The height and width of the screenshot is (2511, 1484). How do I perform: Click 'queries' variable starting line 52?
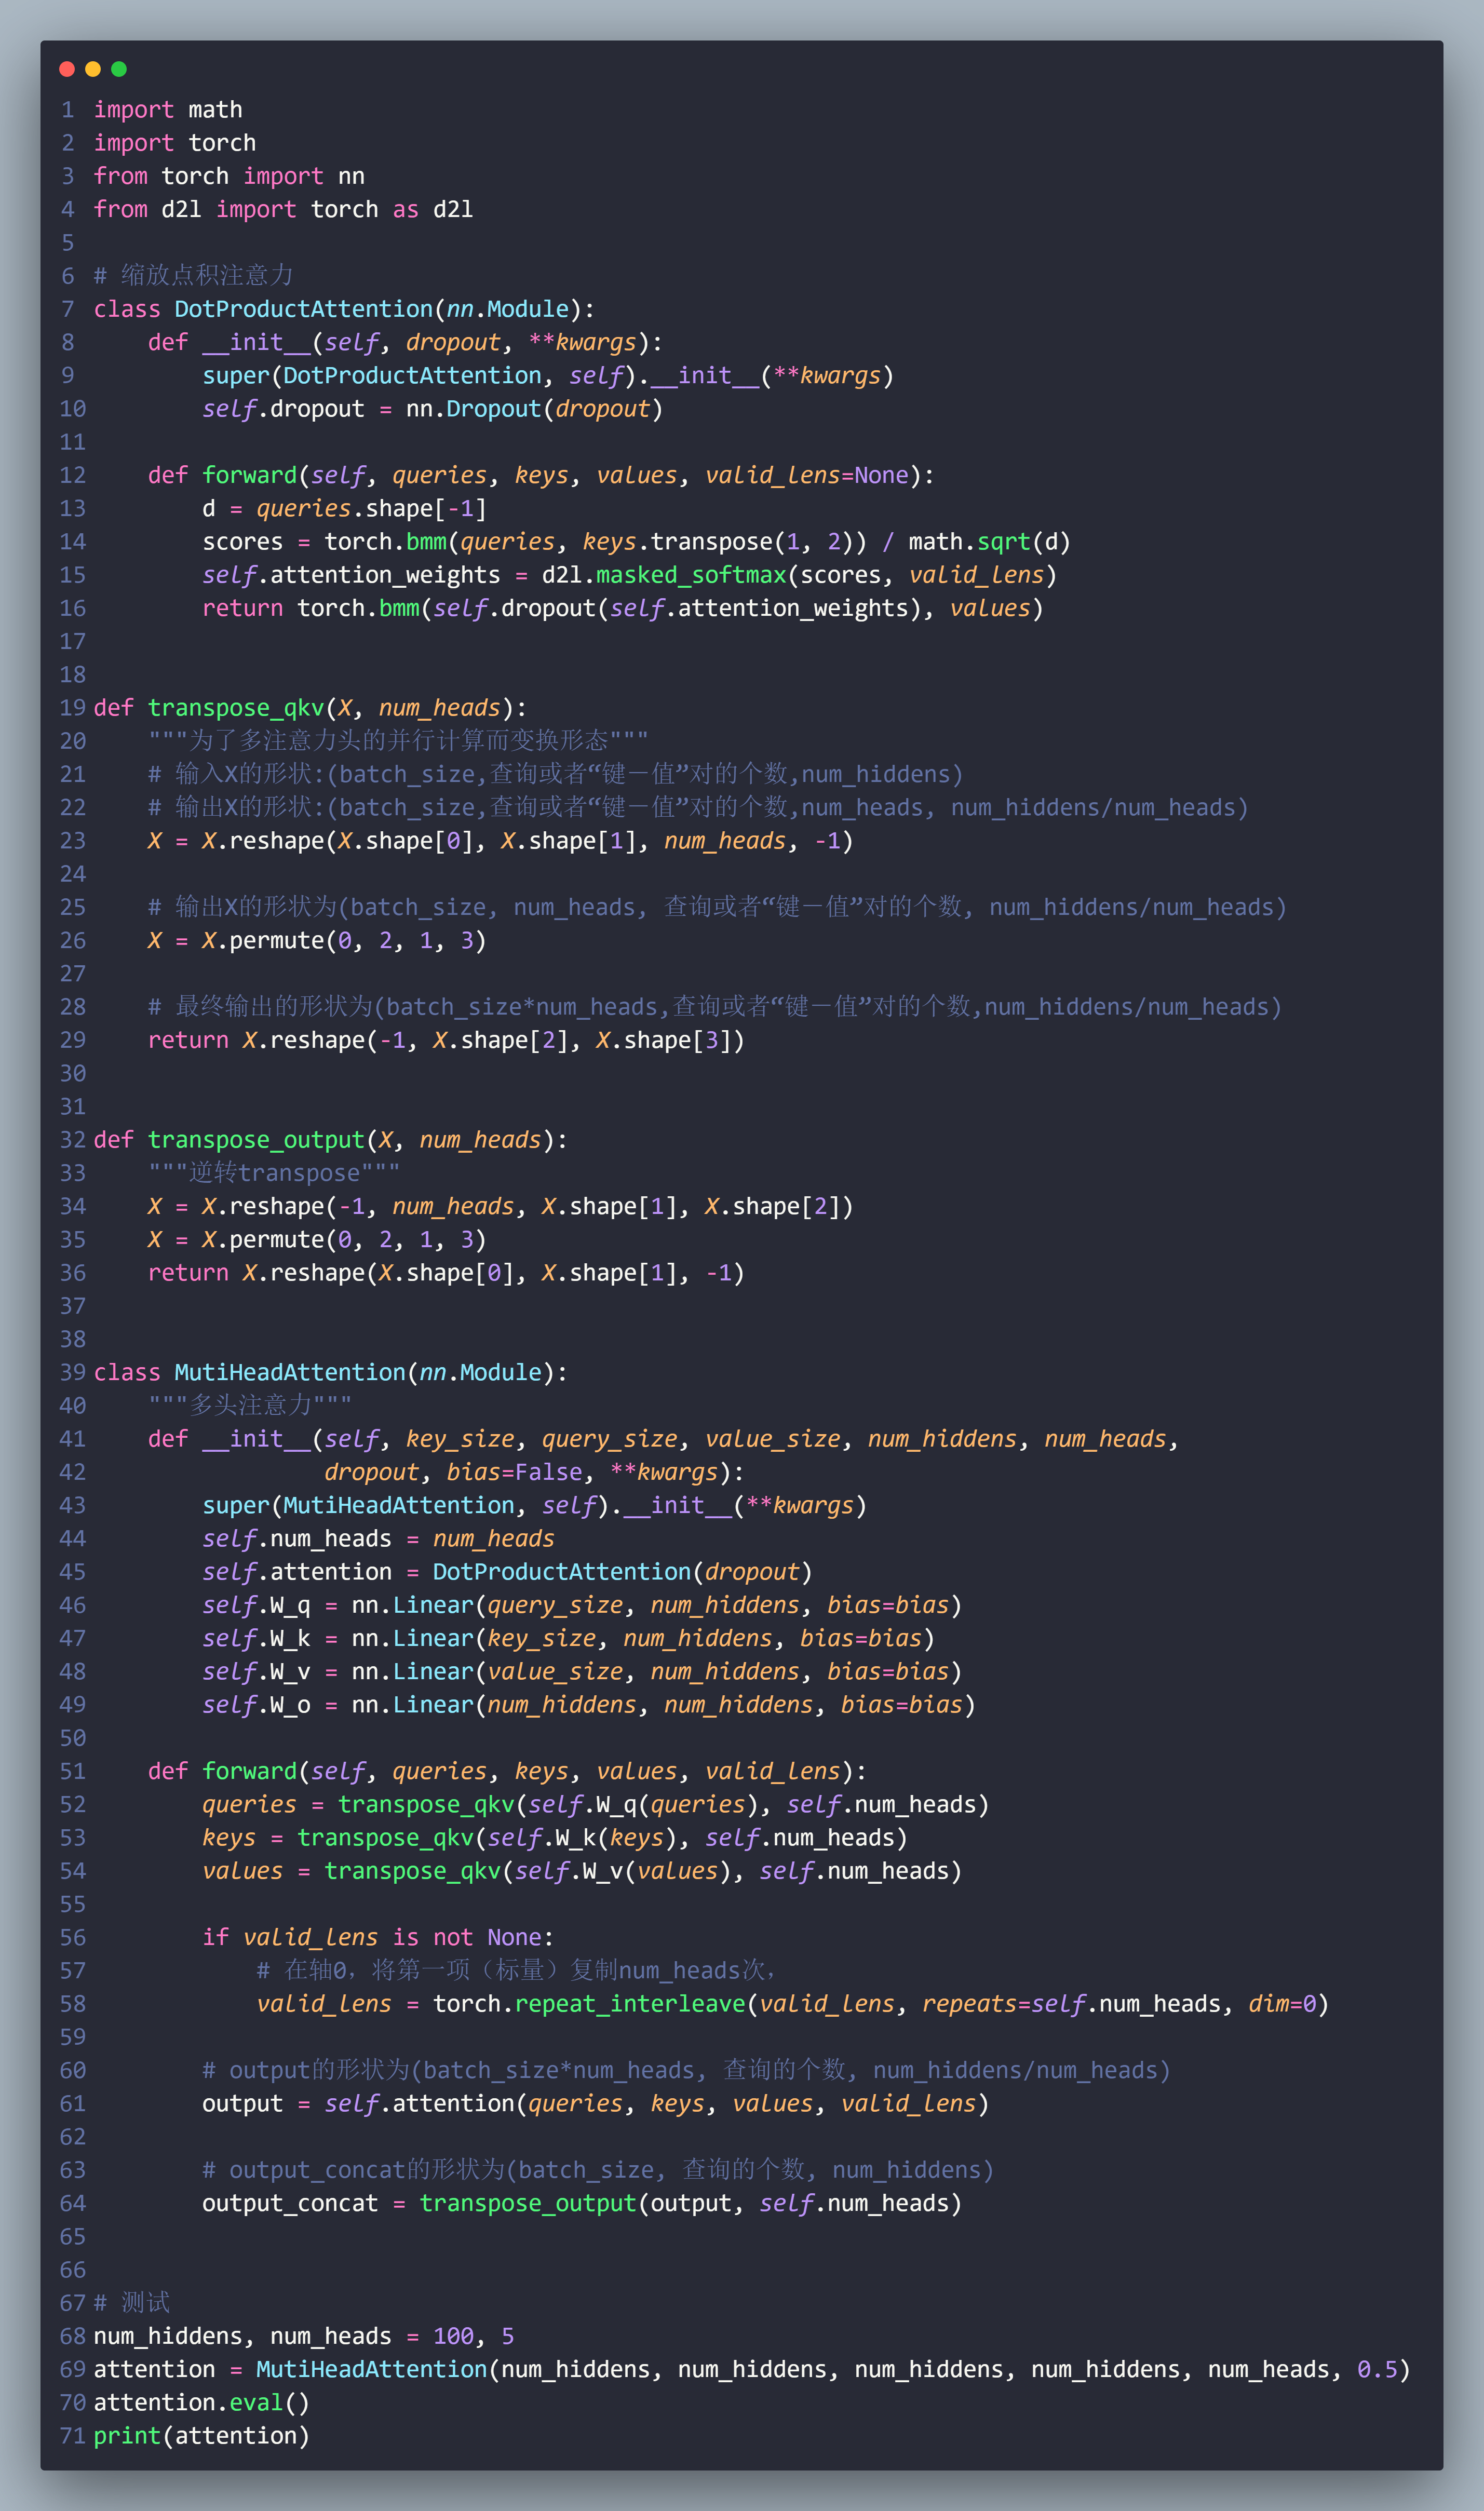tap(249, 1805)
